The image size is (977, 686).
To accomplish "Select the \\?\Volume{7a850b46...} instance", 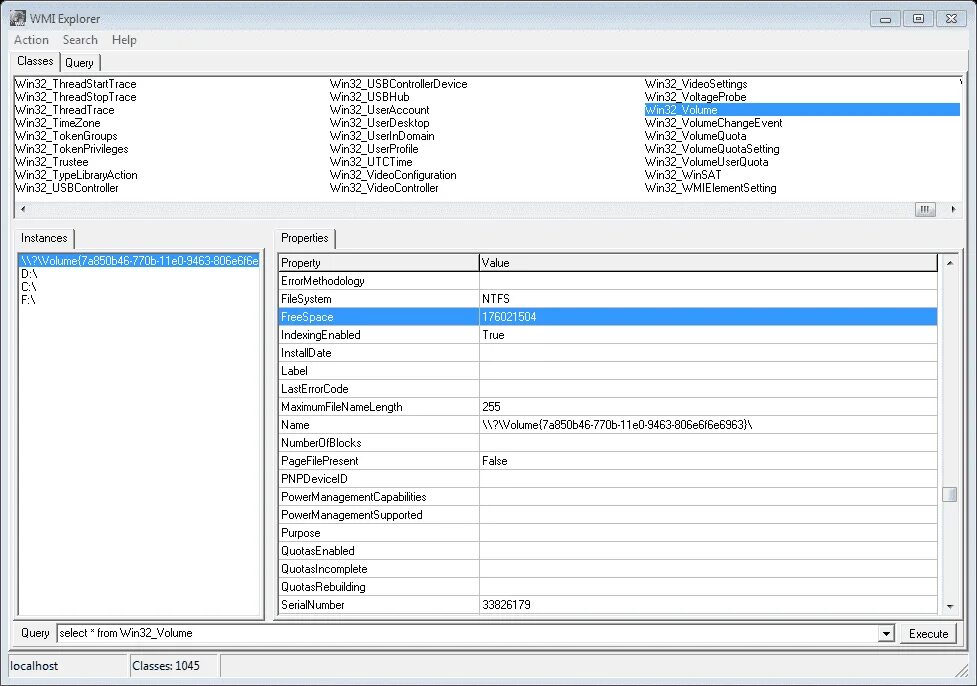I will point(139,261).
